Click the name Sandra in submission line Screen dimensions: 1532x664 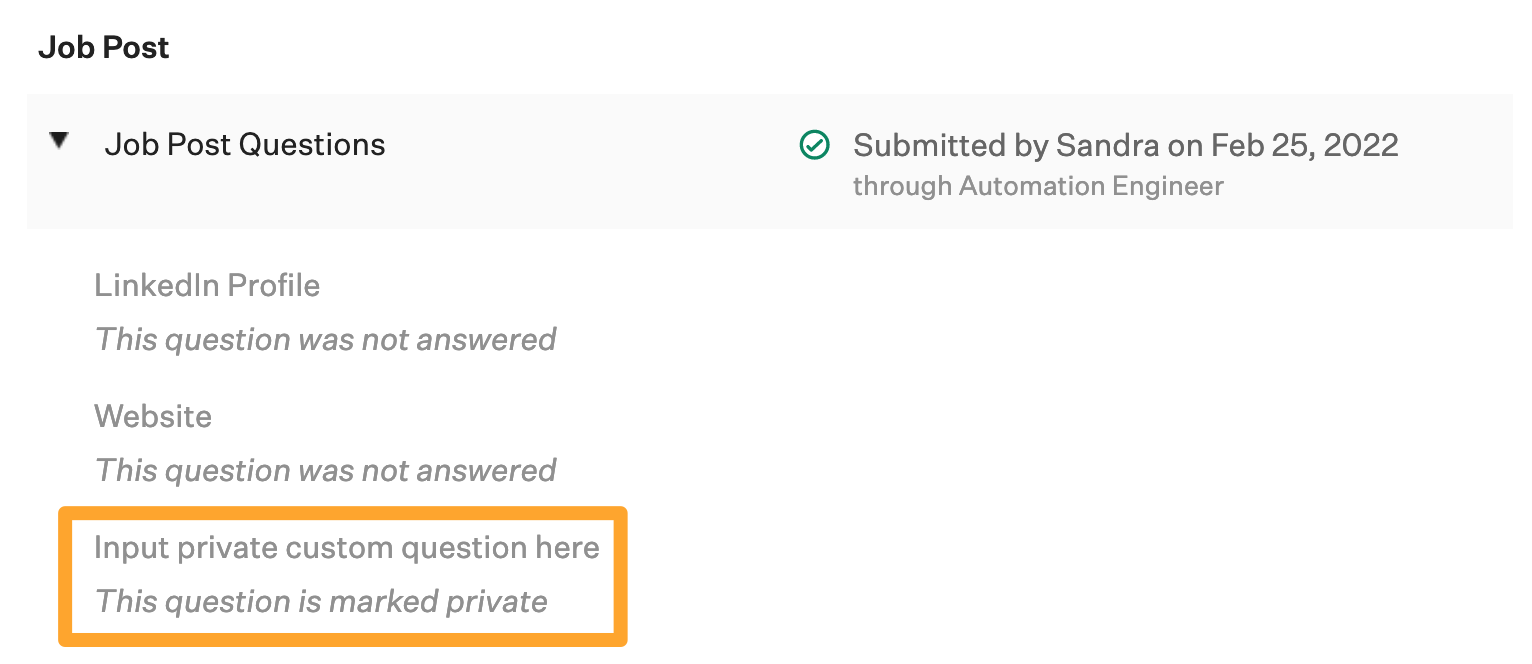tap(1107, 146)
